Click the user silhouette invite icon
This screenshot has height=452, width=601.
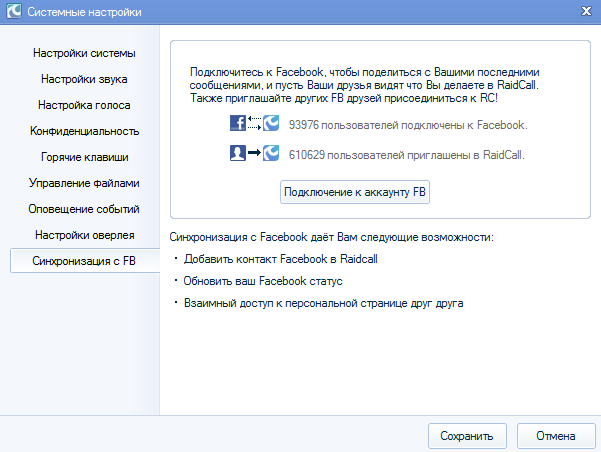point(238,153)
